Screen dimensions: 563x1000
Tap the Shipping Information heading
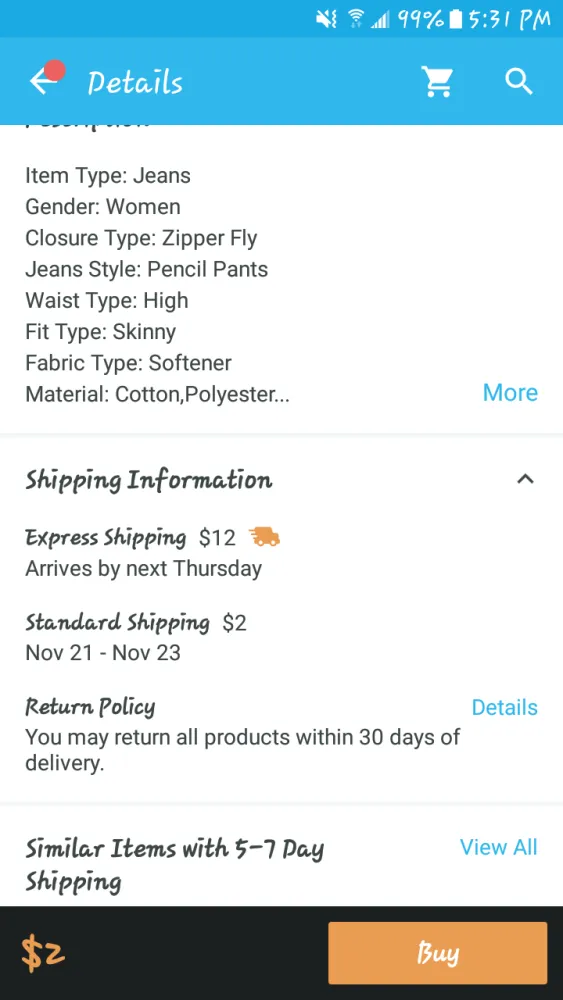click(149, 480)
